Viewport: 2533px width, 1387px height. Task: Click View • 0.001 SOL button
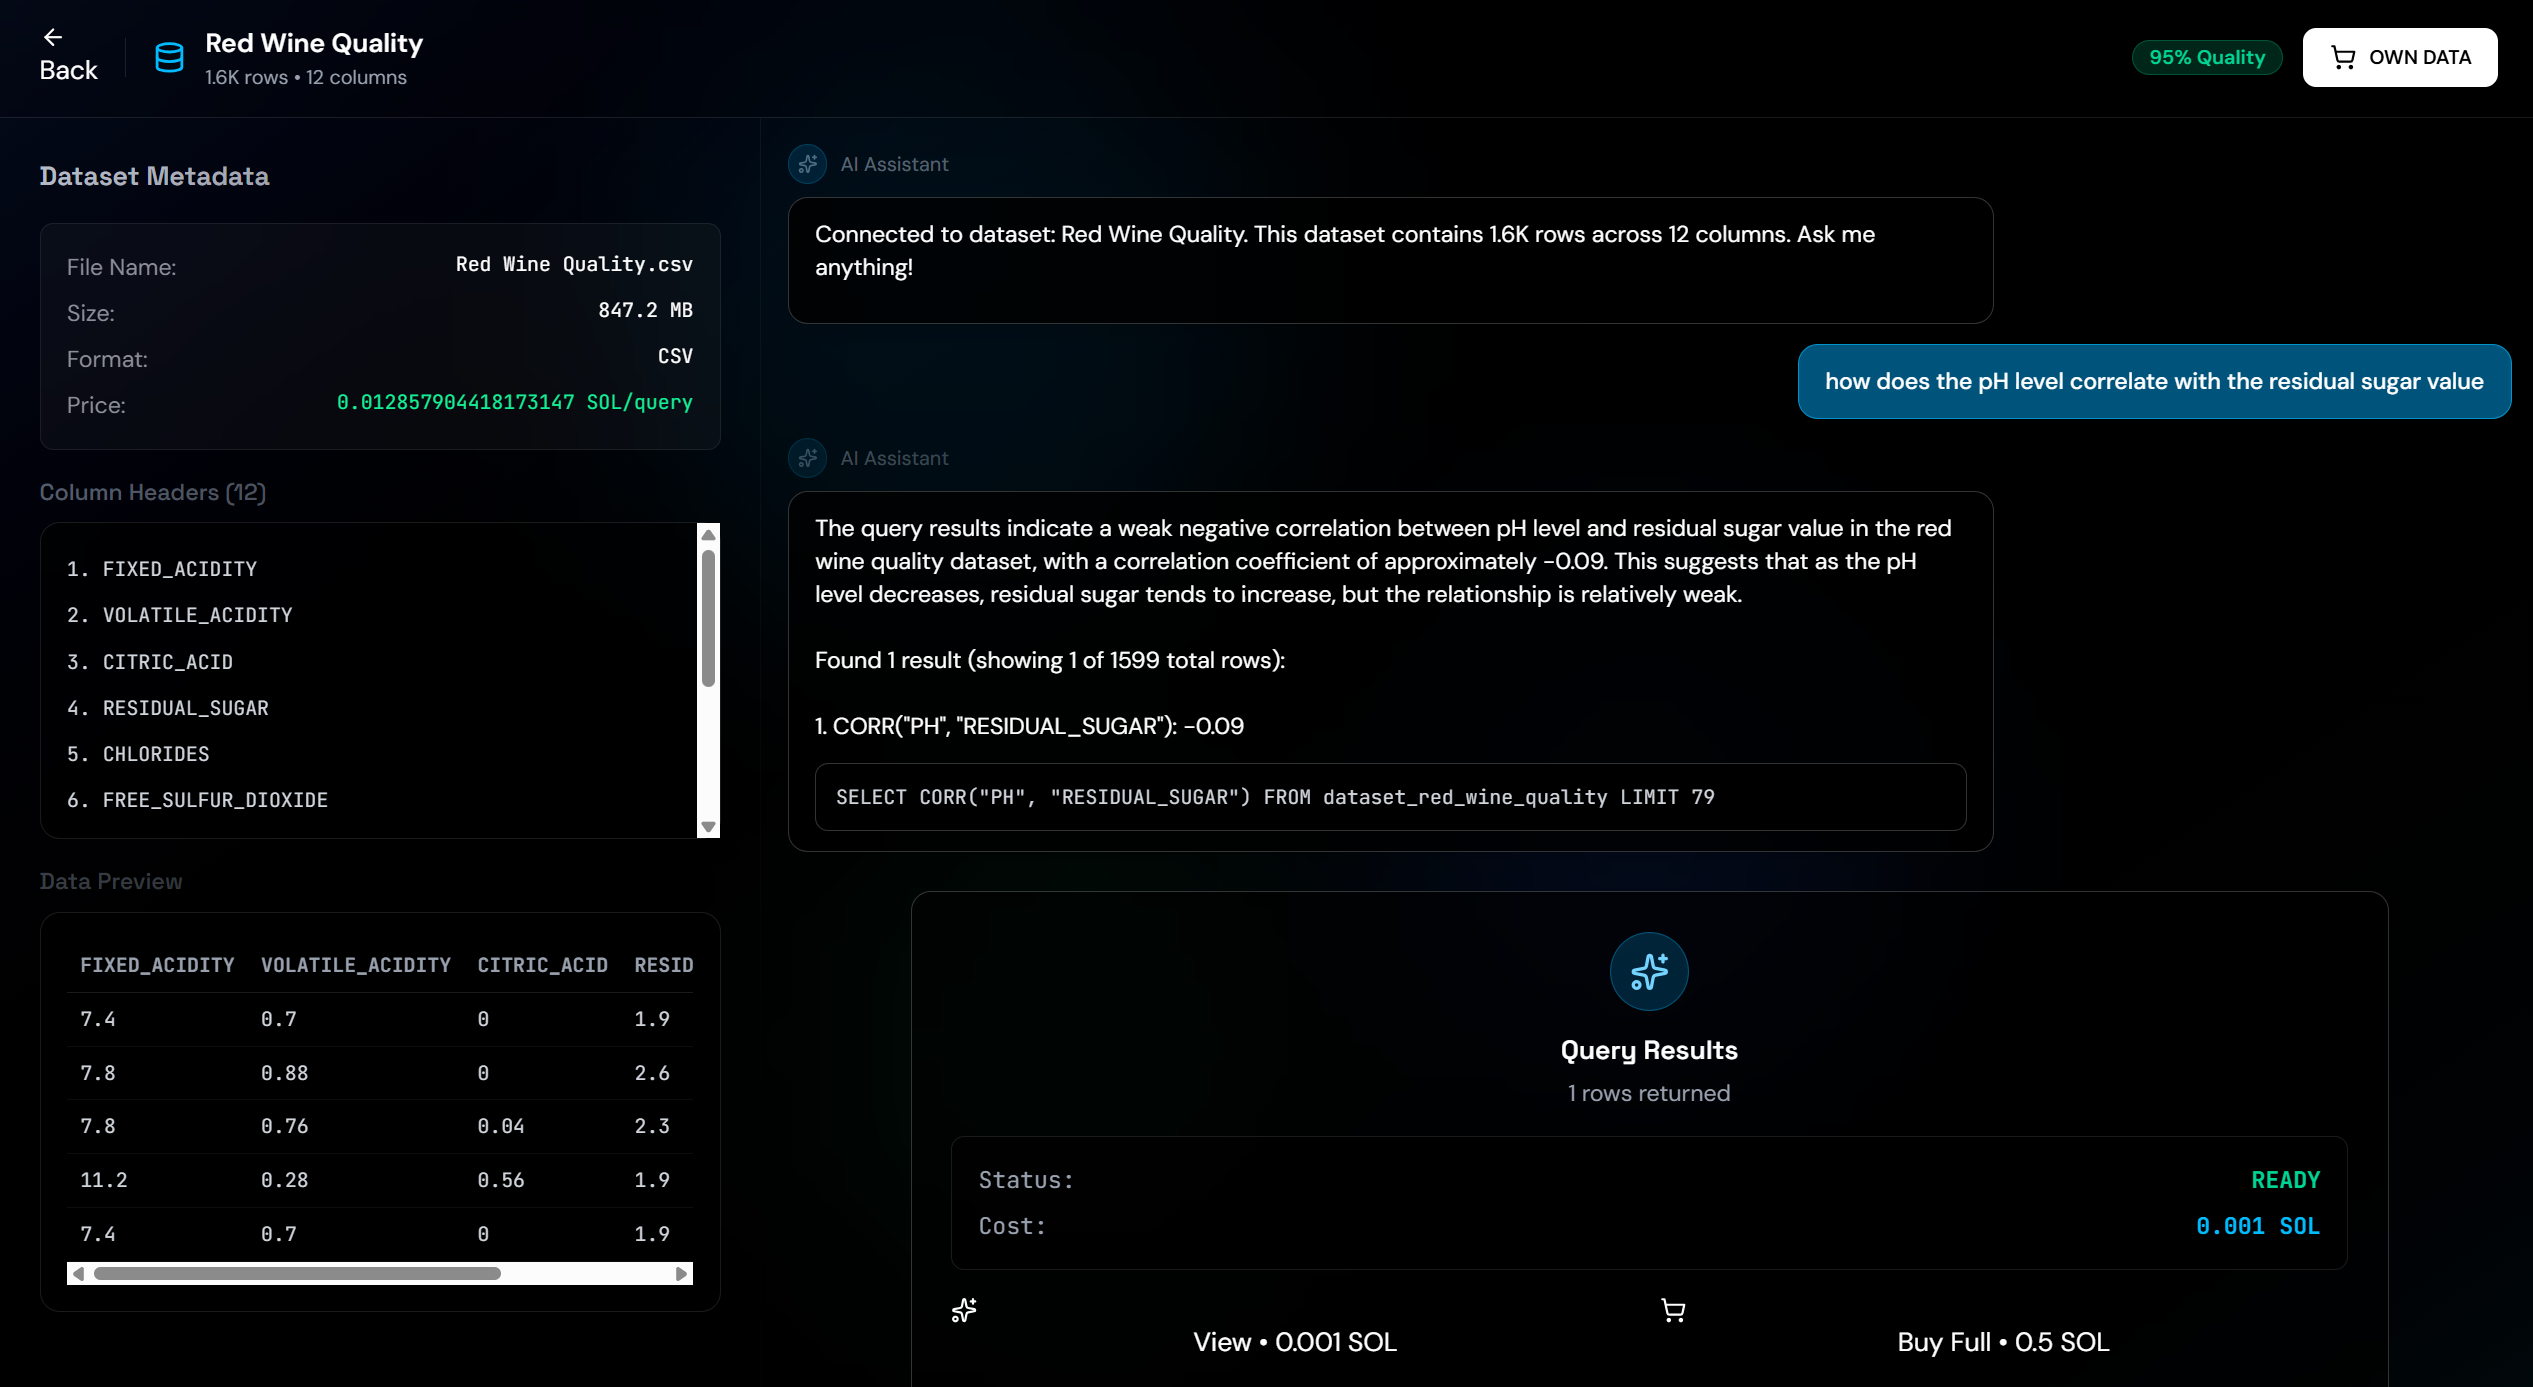click(x=1294, y=1342)
